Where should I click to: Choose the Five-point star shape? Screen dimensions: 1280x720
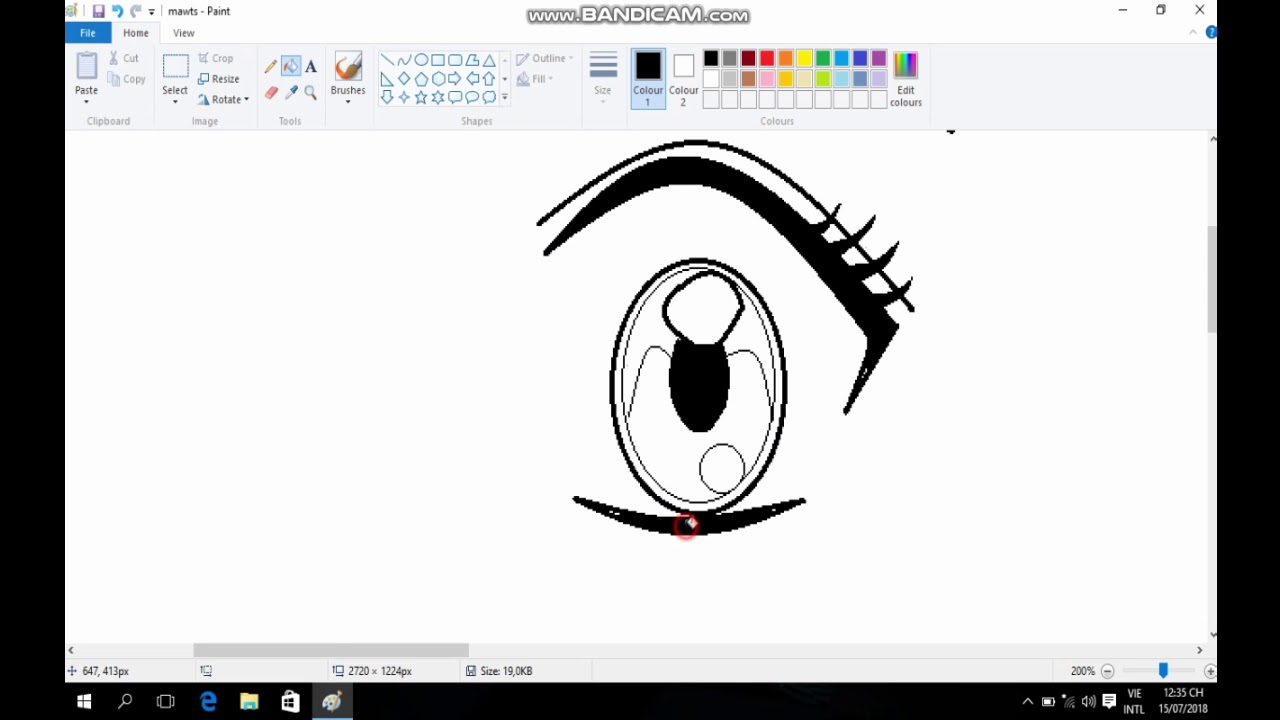(x=421, y=97)
